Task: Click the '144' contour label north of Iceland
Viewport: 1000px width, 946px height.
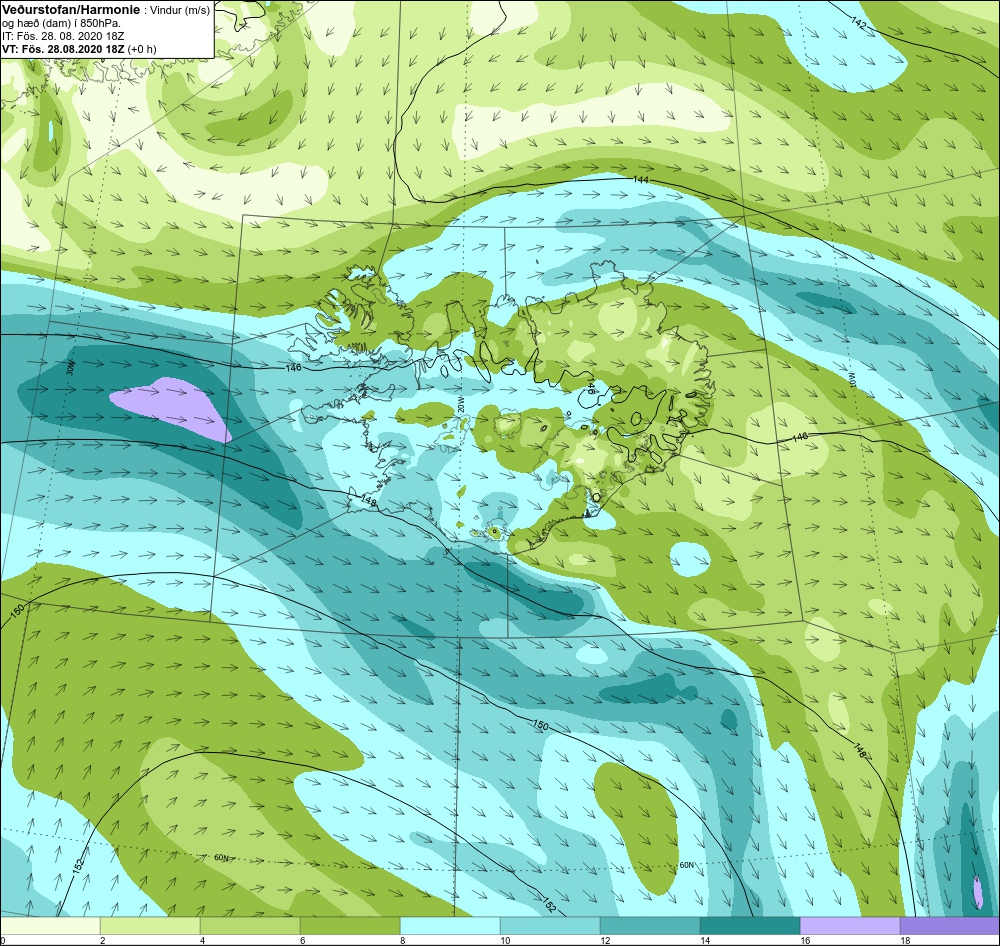Action: coord(641,180)
